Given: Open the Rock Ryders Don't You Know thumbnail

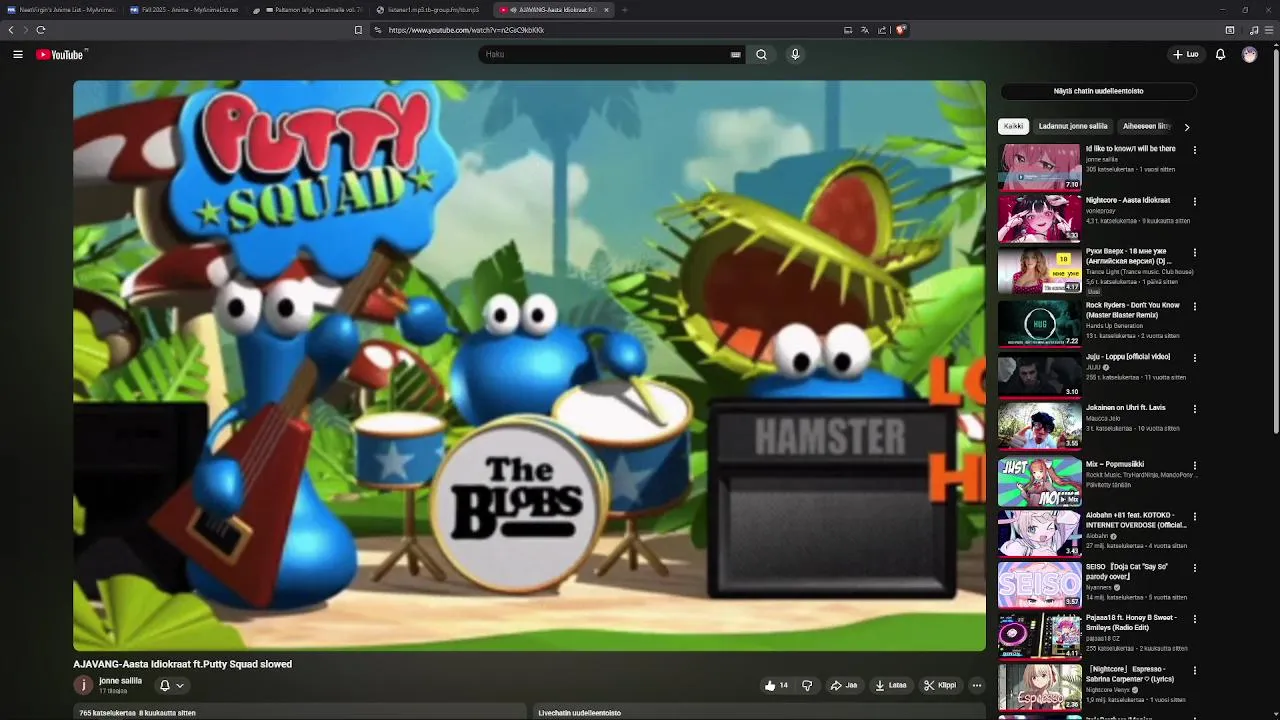Looking at the screenshot, I should [1040, 323].
